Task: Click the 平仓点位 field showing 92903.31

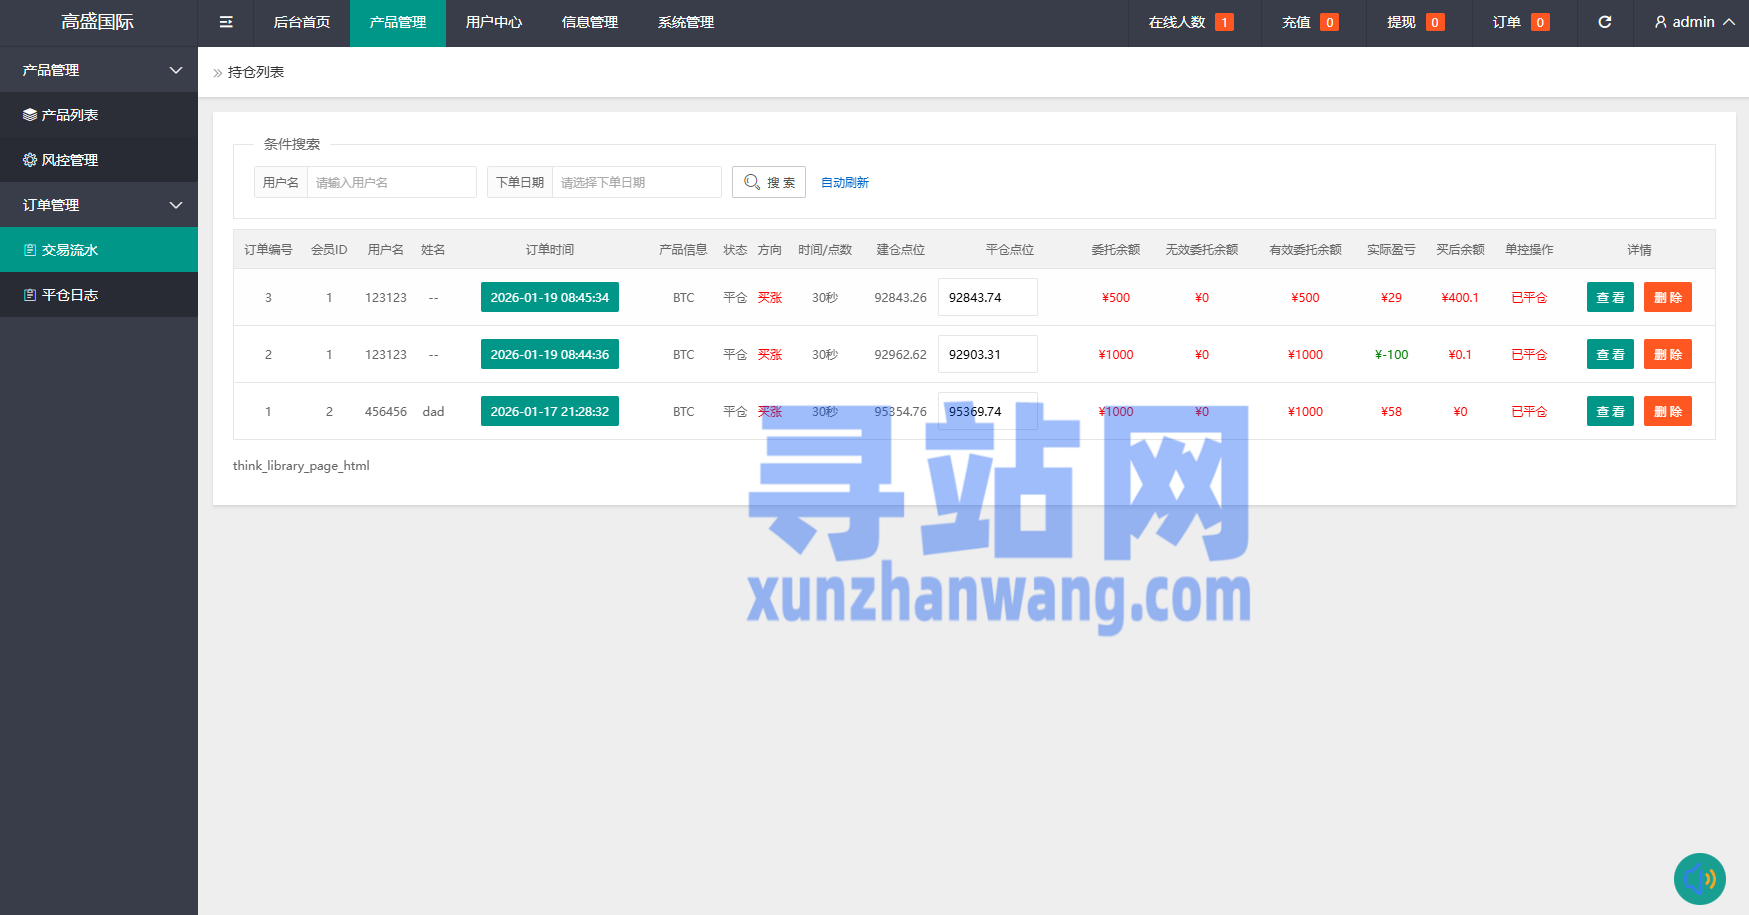Action: coord(987,354)
